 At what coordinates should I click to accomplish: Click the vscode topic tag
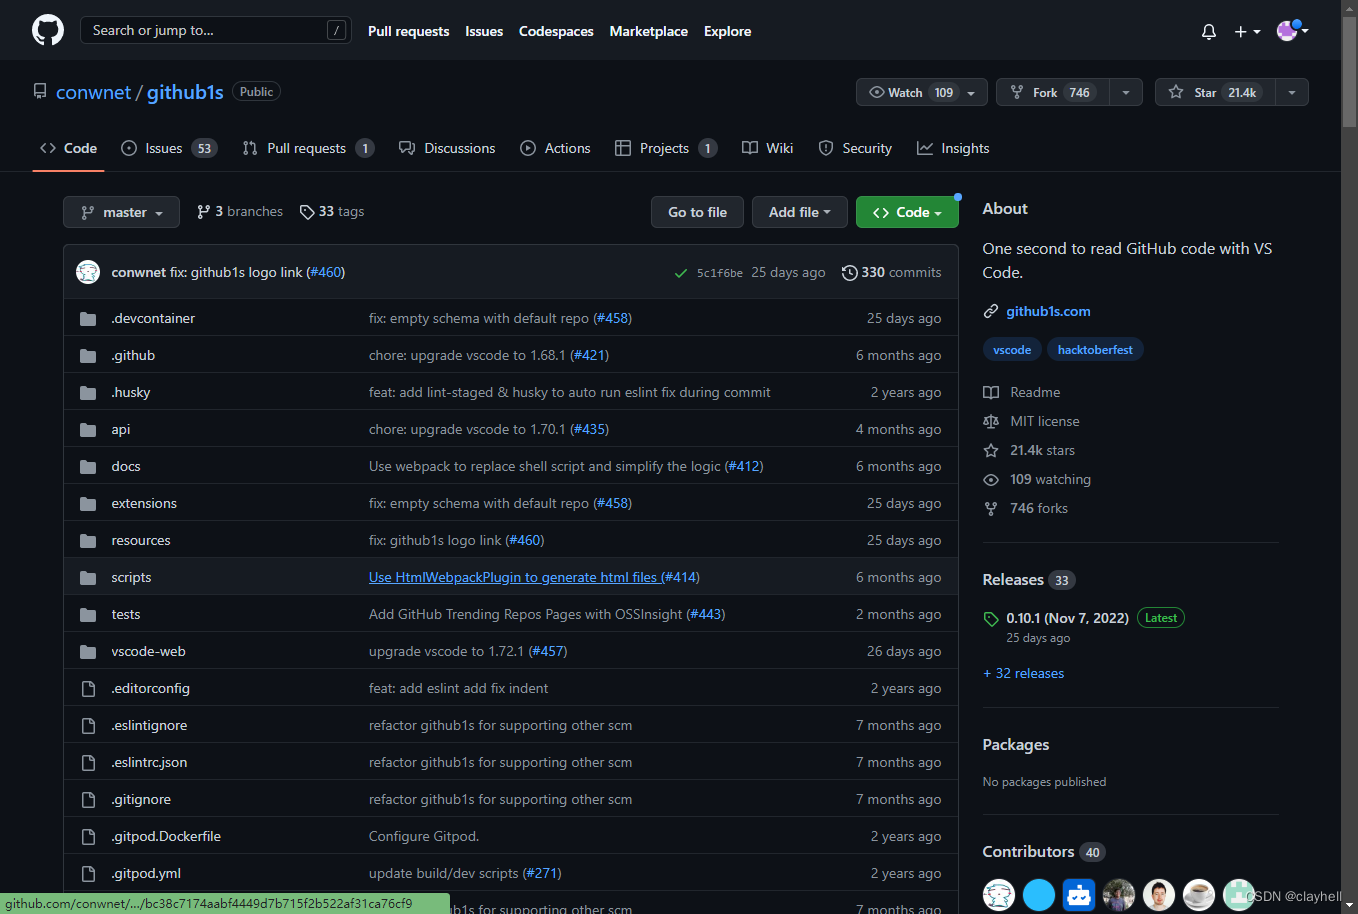tap(1012, 350)
